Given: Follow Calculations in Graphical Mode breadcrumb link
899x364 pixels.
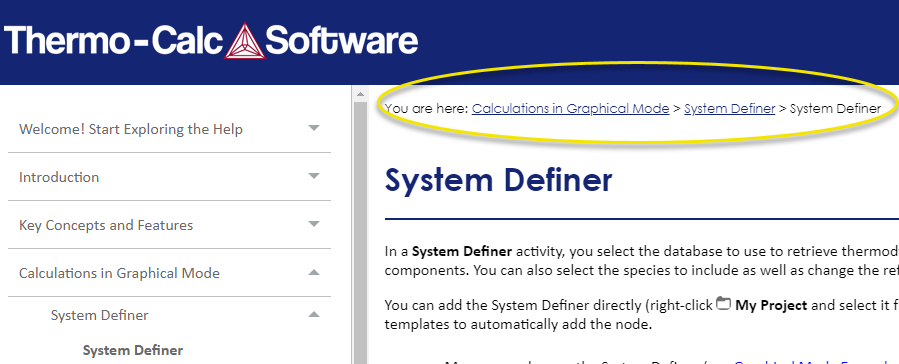Looking at the screenshot, I should click(x=570, y=108).
